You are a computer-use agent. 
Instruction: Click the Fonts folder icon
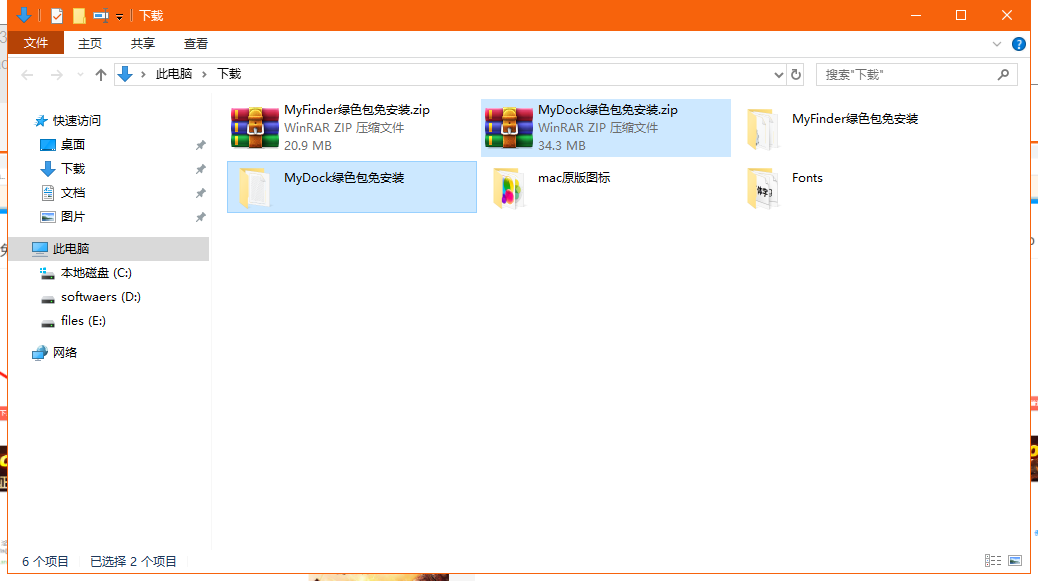click(x=763, y=188)
